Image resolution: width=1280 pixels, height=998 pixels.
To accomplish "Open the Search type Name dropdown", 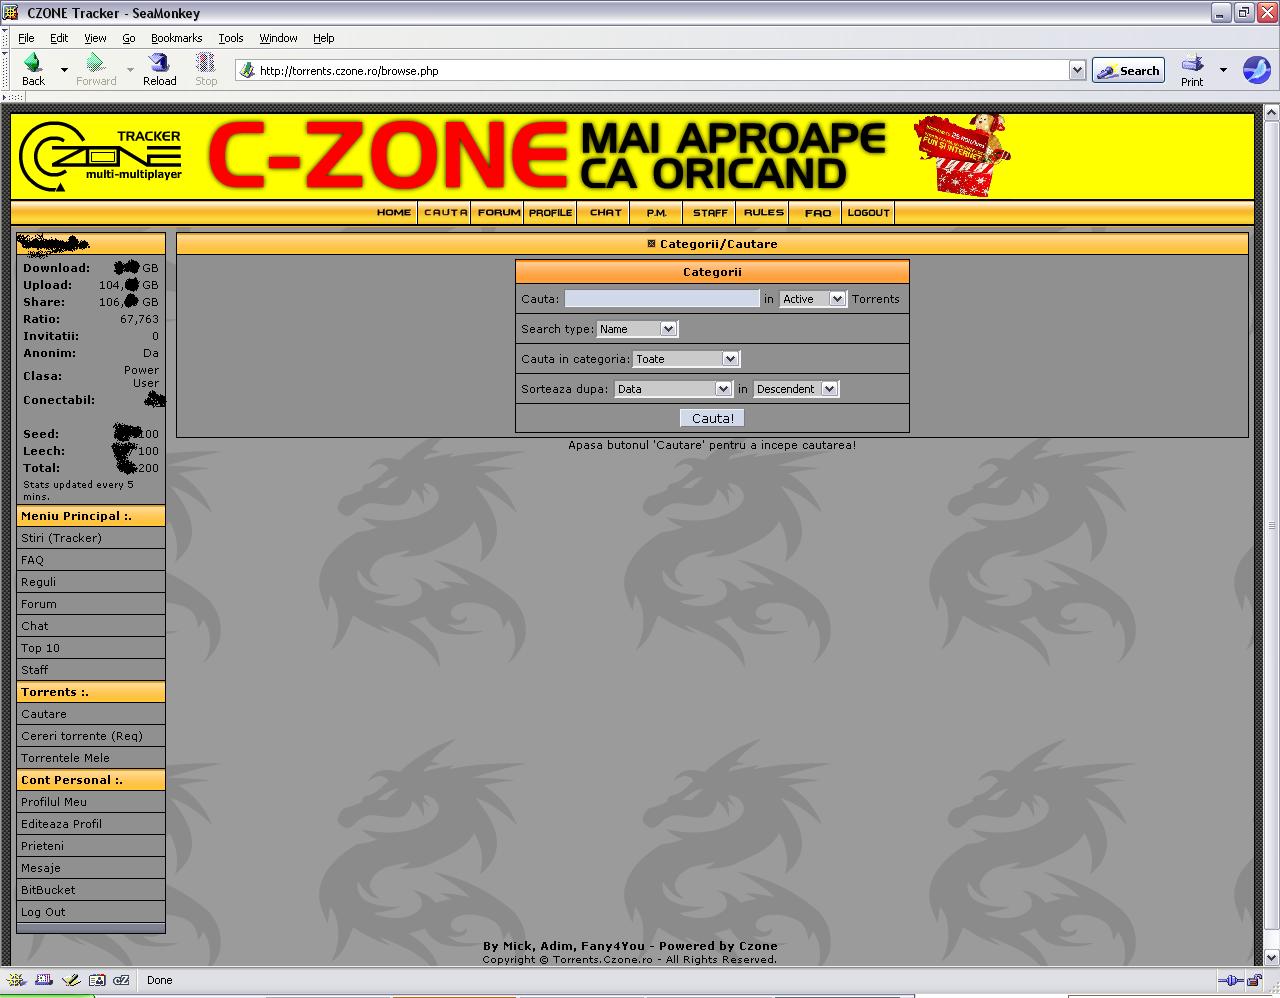I will [x=637, y=329].
